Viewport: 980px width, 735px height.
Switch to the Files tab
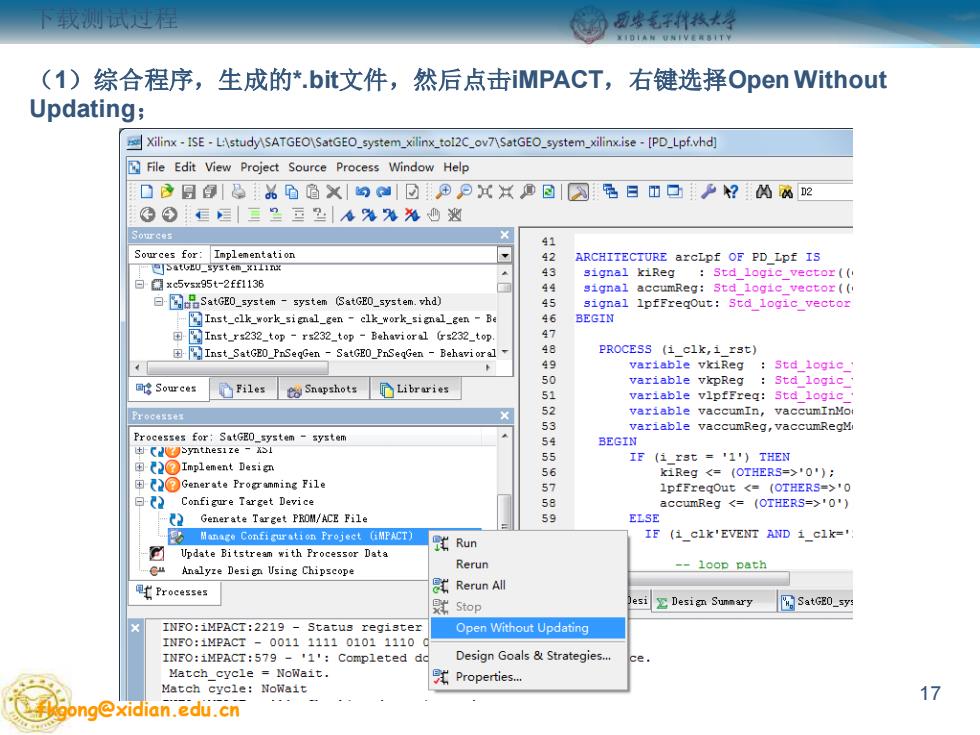[x=242, y=389]
